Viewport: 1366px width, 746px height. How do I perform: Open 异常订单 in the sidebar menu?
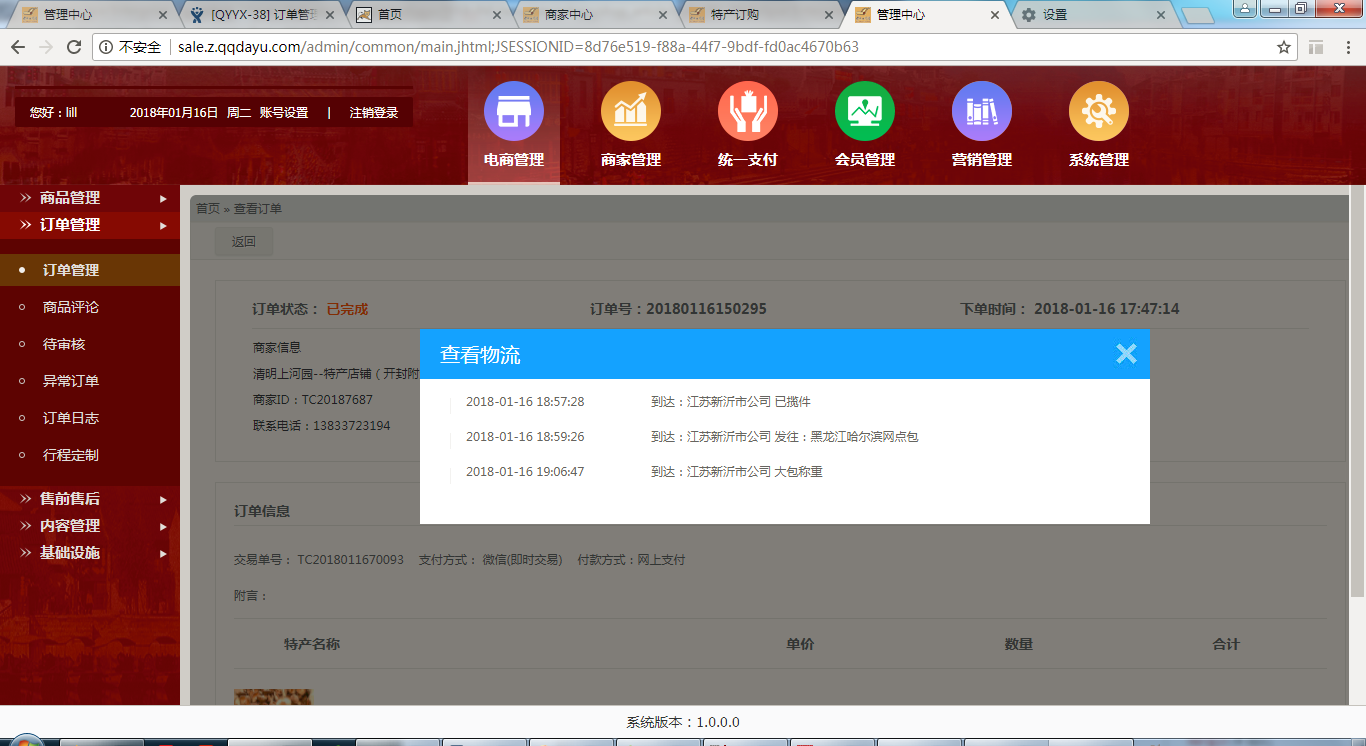coord(71,381)
